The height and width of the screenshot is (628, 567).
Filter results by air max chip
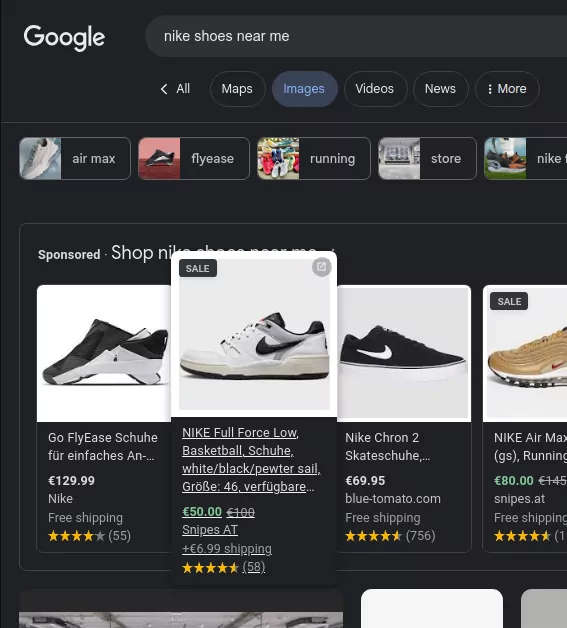click(75, 159)
